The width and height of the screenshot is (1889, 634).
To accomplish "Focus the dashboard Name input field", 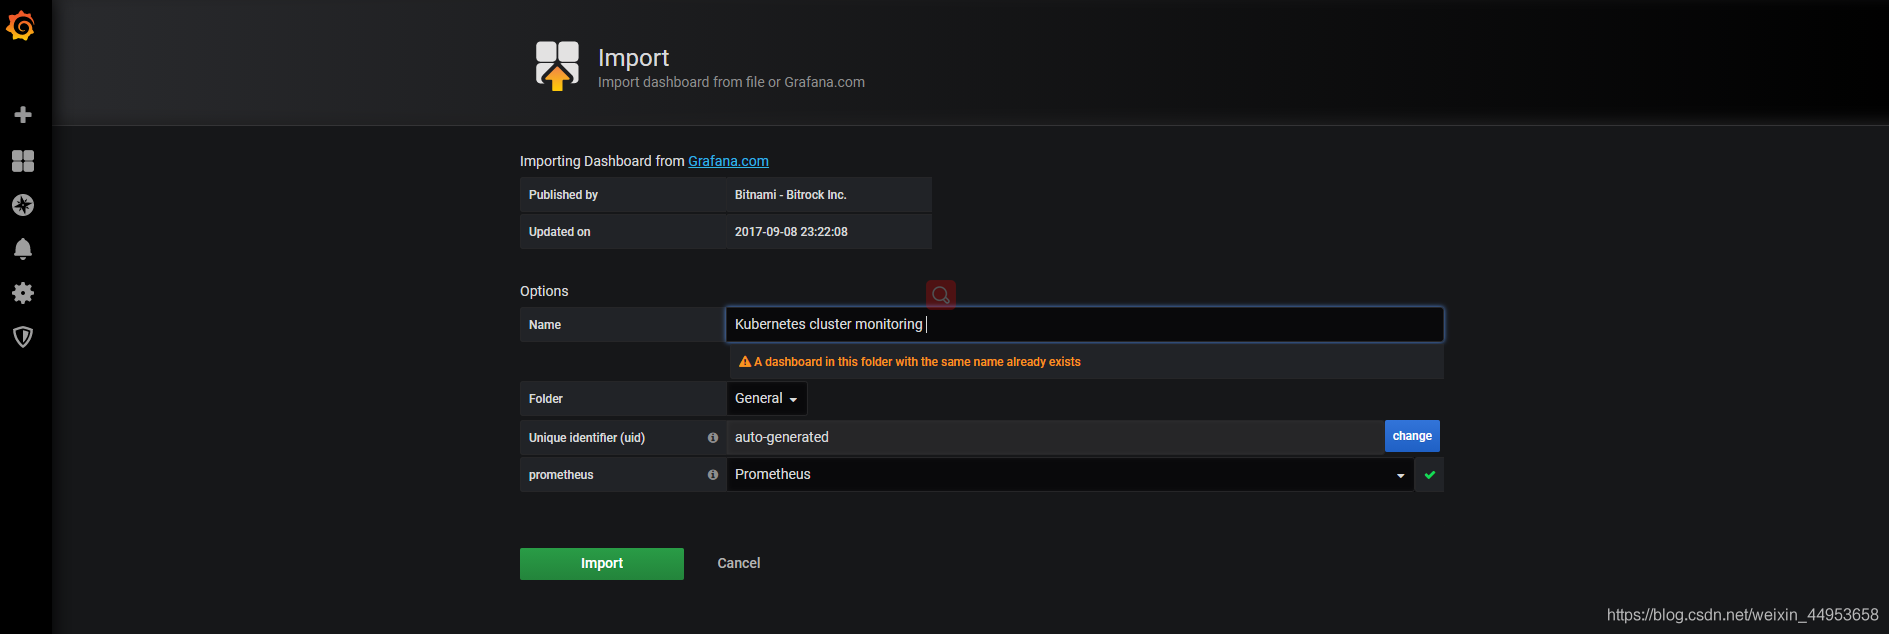I will point(1084,324).
